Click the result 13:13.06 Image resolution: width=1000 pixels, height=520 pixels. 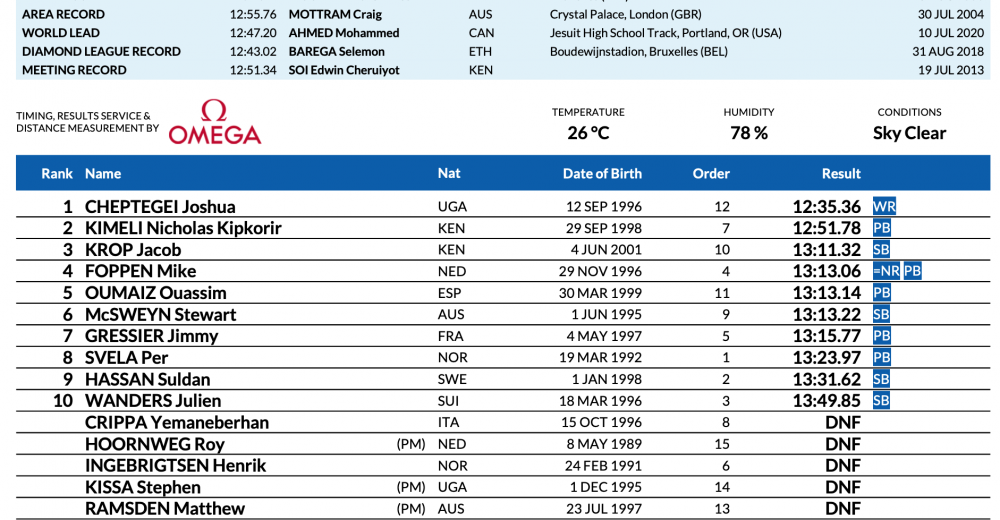[827, 271]
